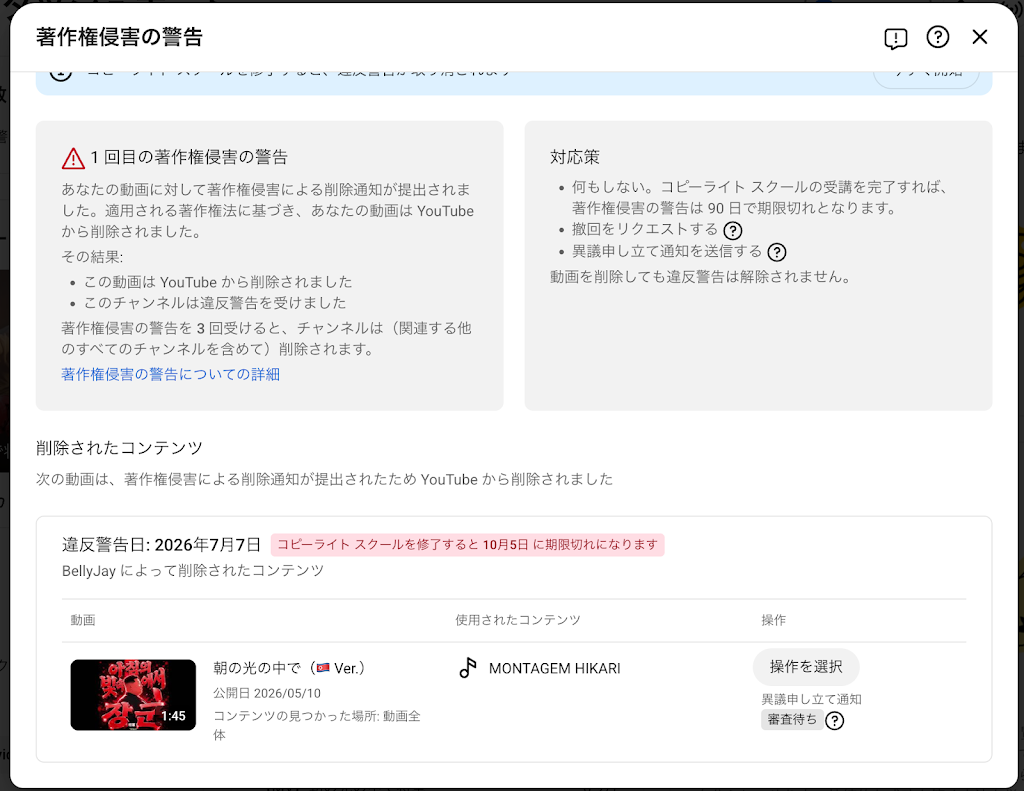The width and height of the screenshot is (1024, 791).
Task: Open the send feedback icon in dialog header
Action: pos(895,38)
